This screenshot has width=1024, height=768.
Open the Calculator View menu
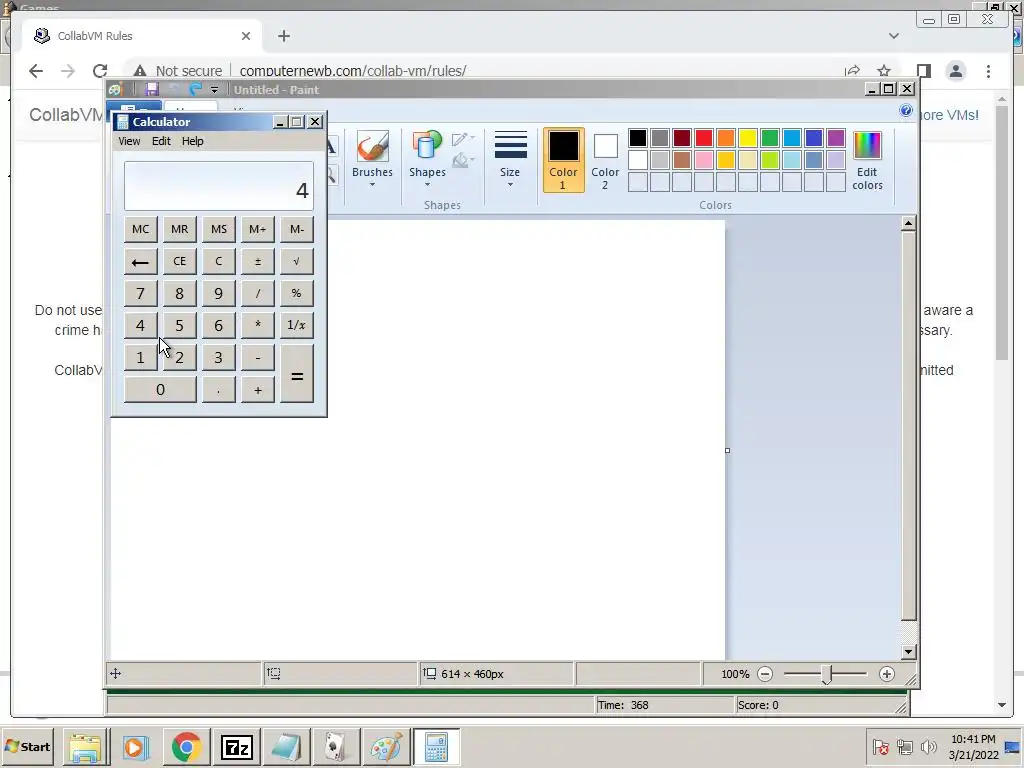pyautogui.click(x=129, y=141)
